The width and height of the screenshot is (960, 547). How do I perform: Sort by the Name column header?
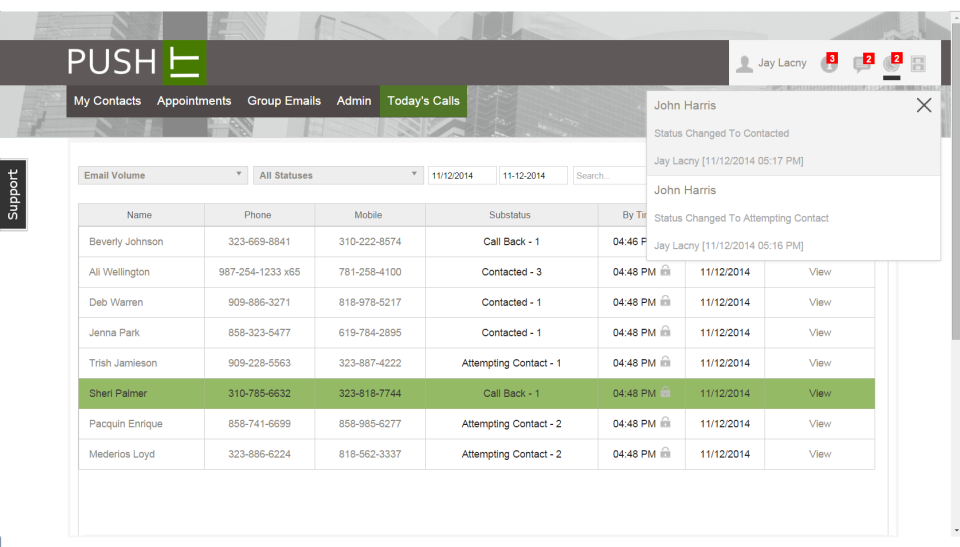pyautogui.click(x=141, y=215)
